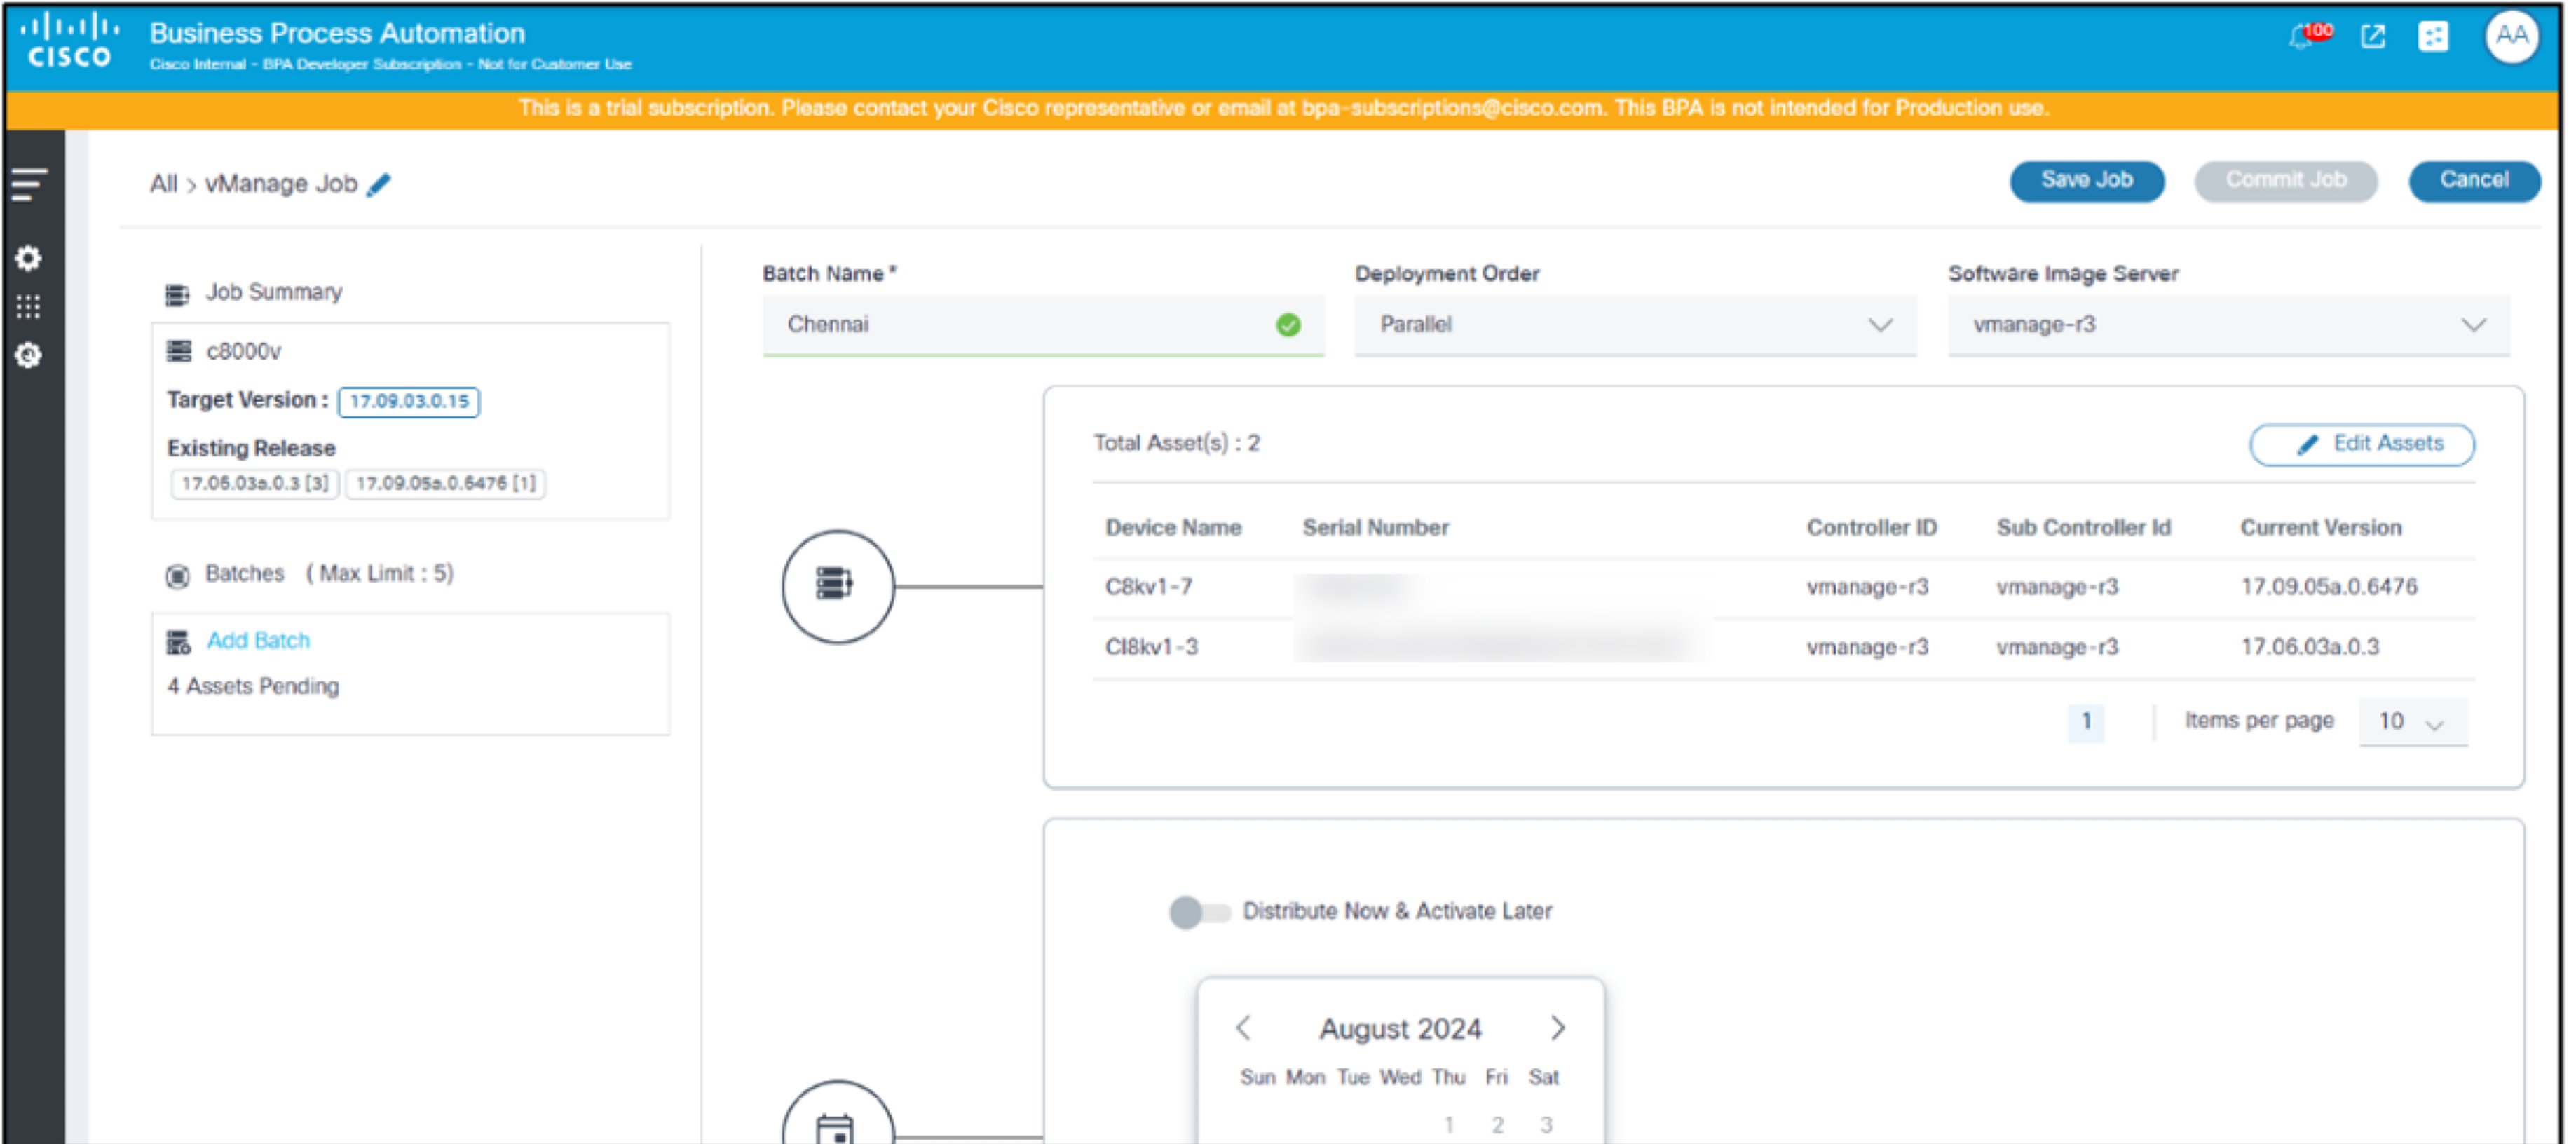
Task: Go to previous month in calendar
Action: (x=1243, y=1028)
